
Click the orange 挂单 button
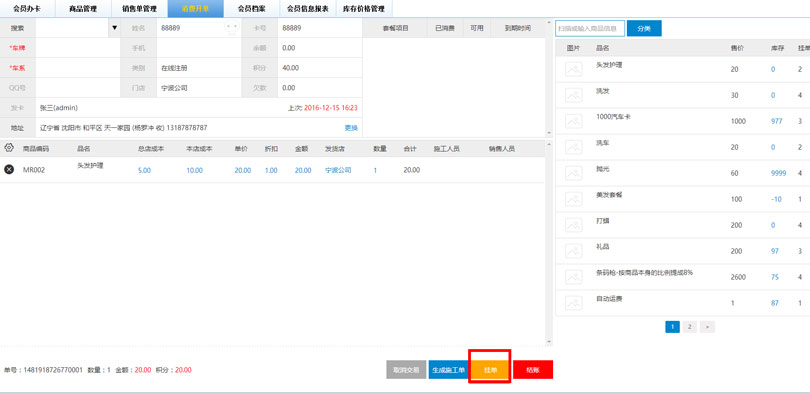(490, 370)
